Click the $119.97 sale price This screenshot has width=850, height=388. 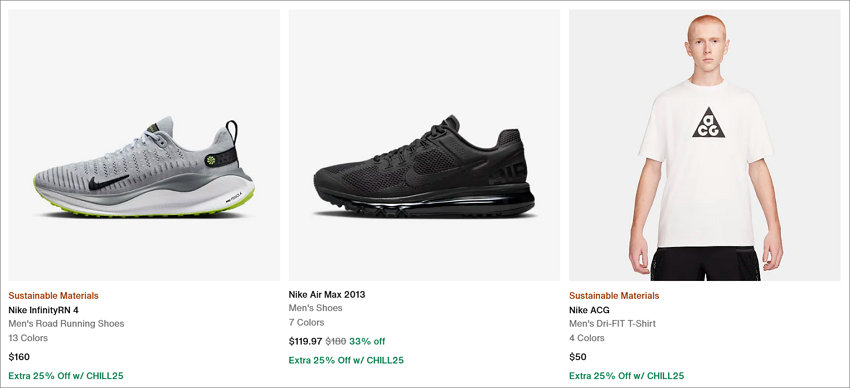pos(305,341)
